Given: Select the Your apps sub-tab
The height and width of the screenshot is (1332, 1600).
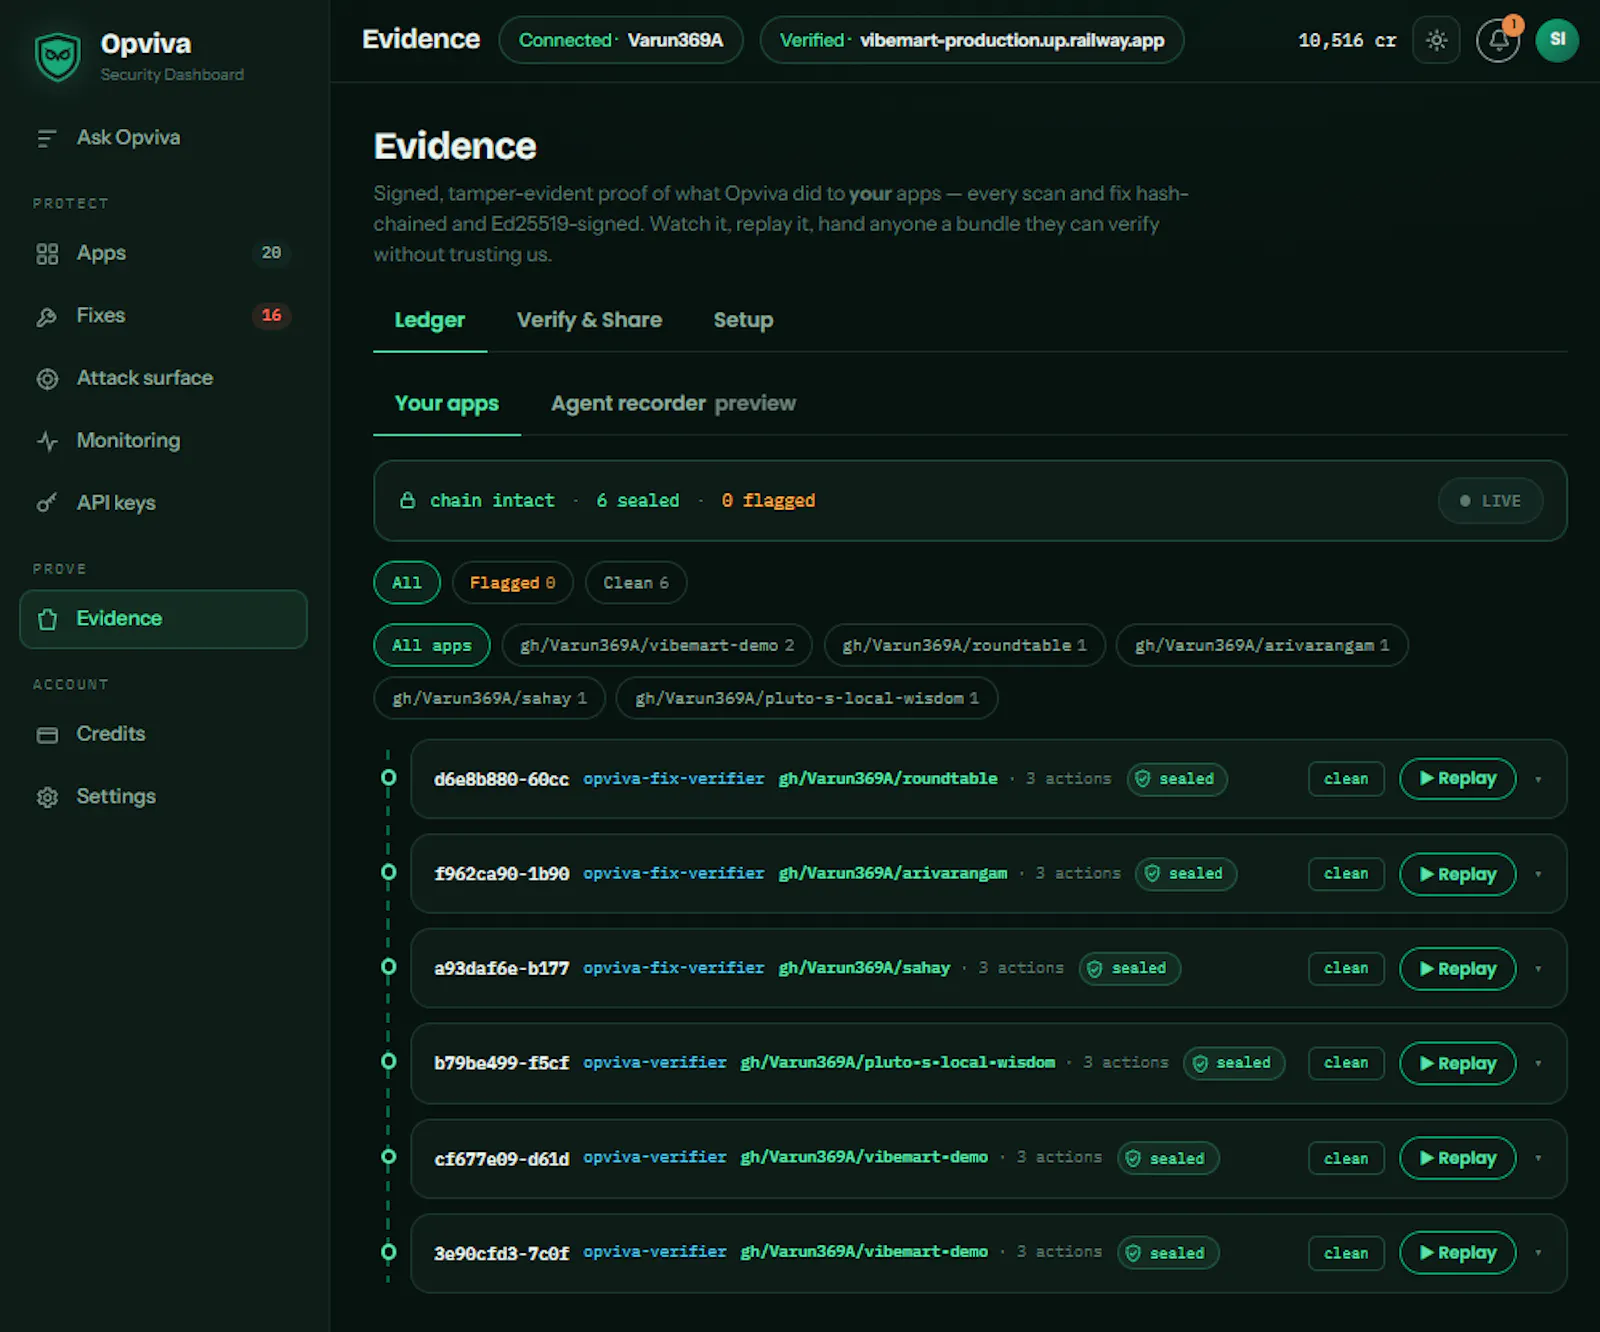Looking at the screenshot, I should point(447,404).
